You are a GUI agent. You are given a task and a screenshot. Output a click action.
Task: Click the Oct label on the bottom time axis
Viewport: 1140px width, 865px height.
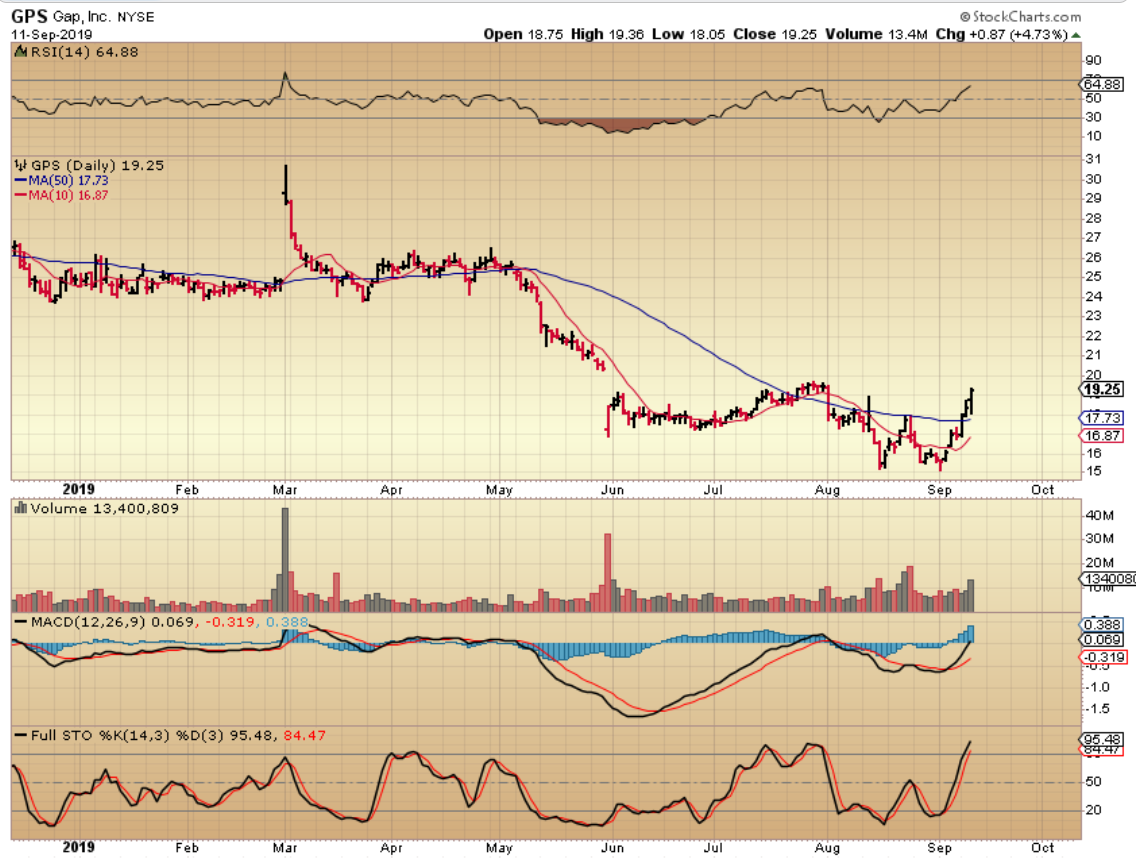click(1043, 848)
